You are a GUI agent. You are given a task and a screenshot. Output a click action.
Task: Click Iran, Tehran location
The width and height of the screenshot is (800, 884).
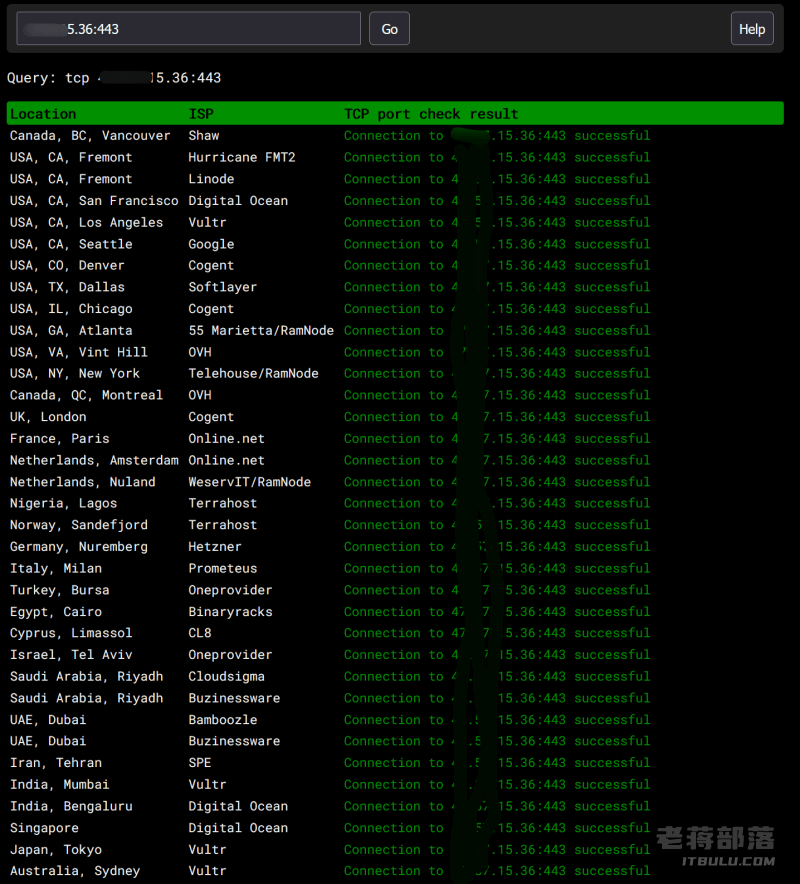[56, 763]
